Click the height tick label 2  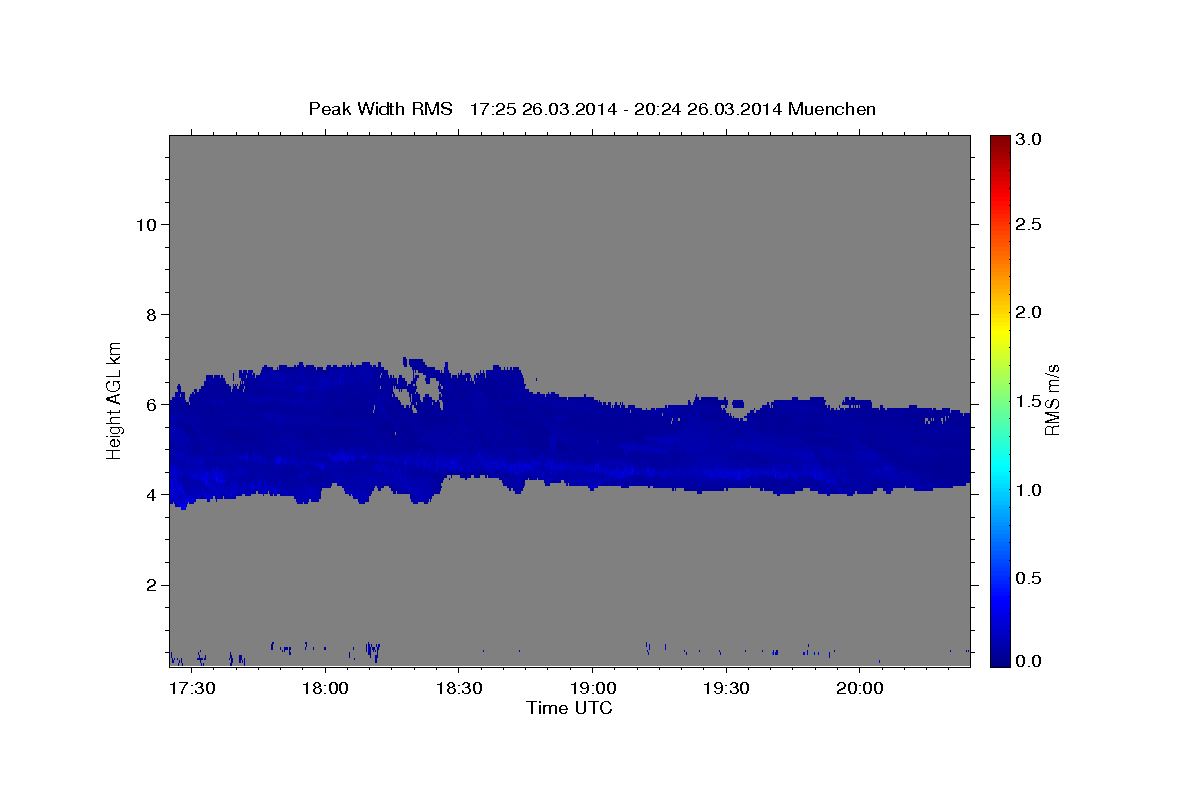(x=150, y=585)
